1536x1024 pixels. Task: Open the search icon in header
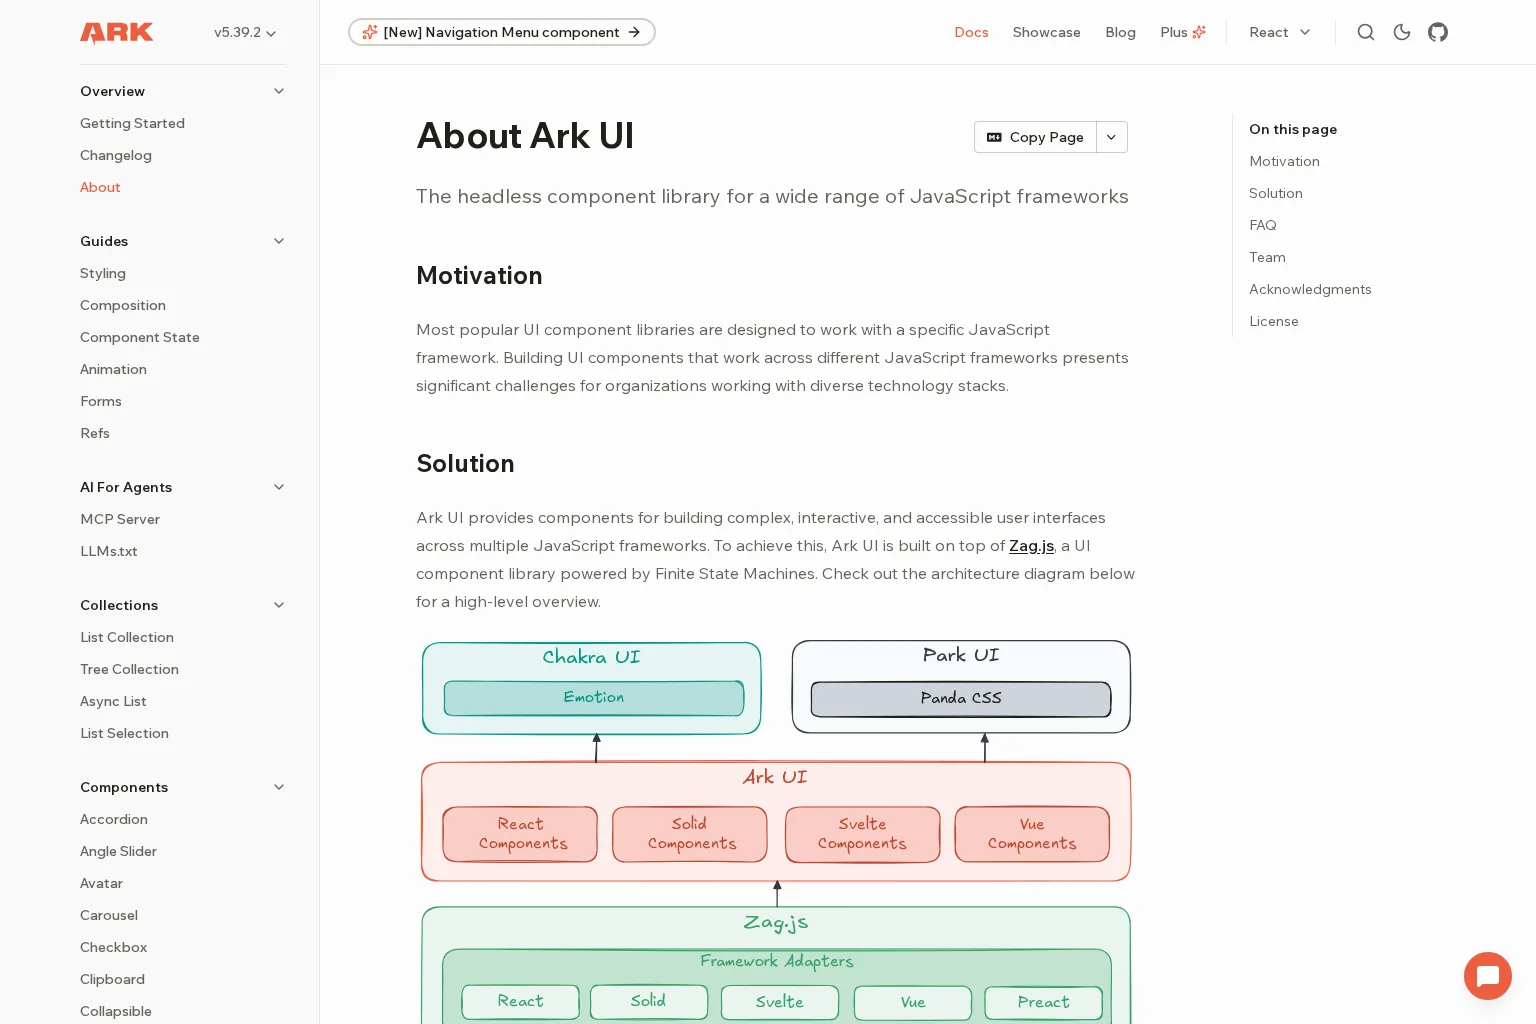point(1366,32)
